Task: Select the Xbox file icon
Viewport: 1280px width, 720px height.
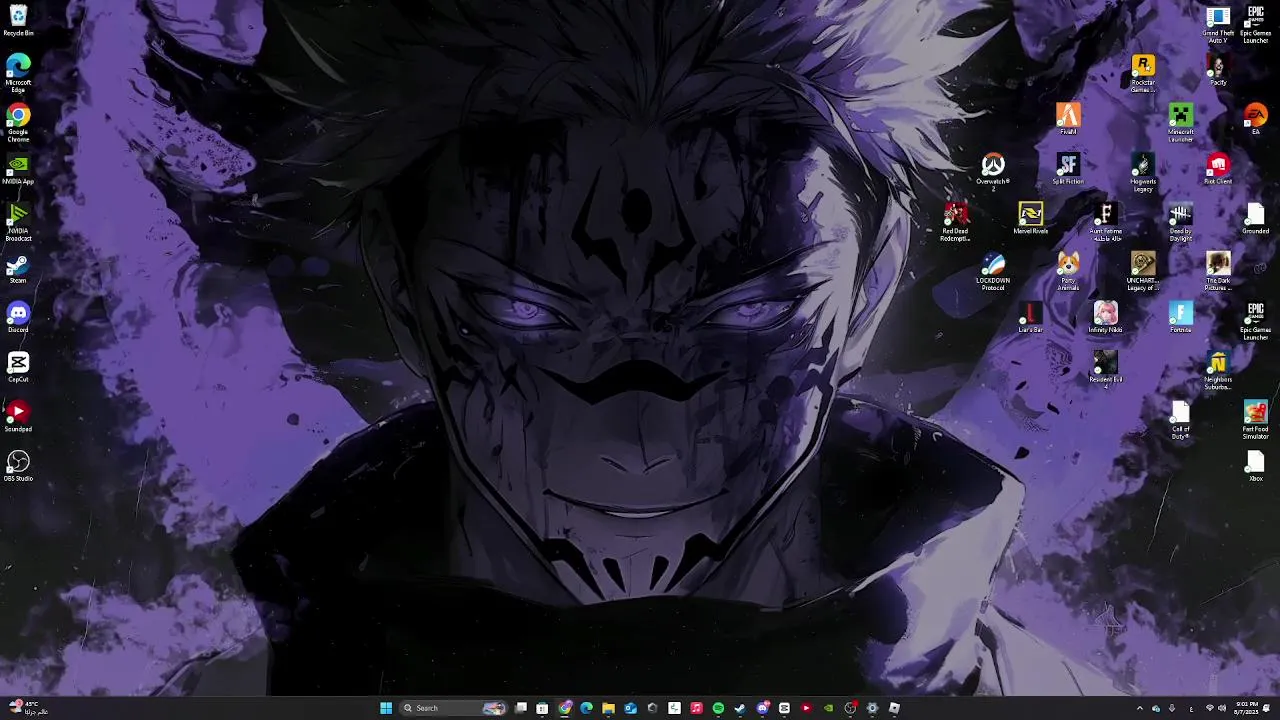Action: 1256,466
